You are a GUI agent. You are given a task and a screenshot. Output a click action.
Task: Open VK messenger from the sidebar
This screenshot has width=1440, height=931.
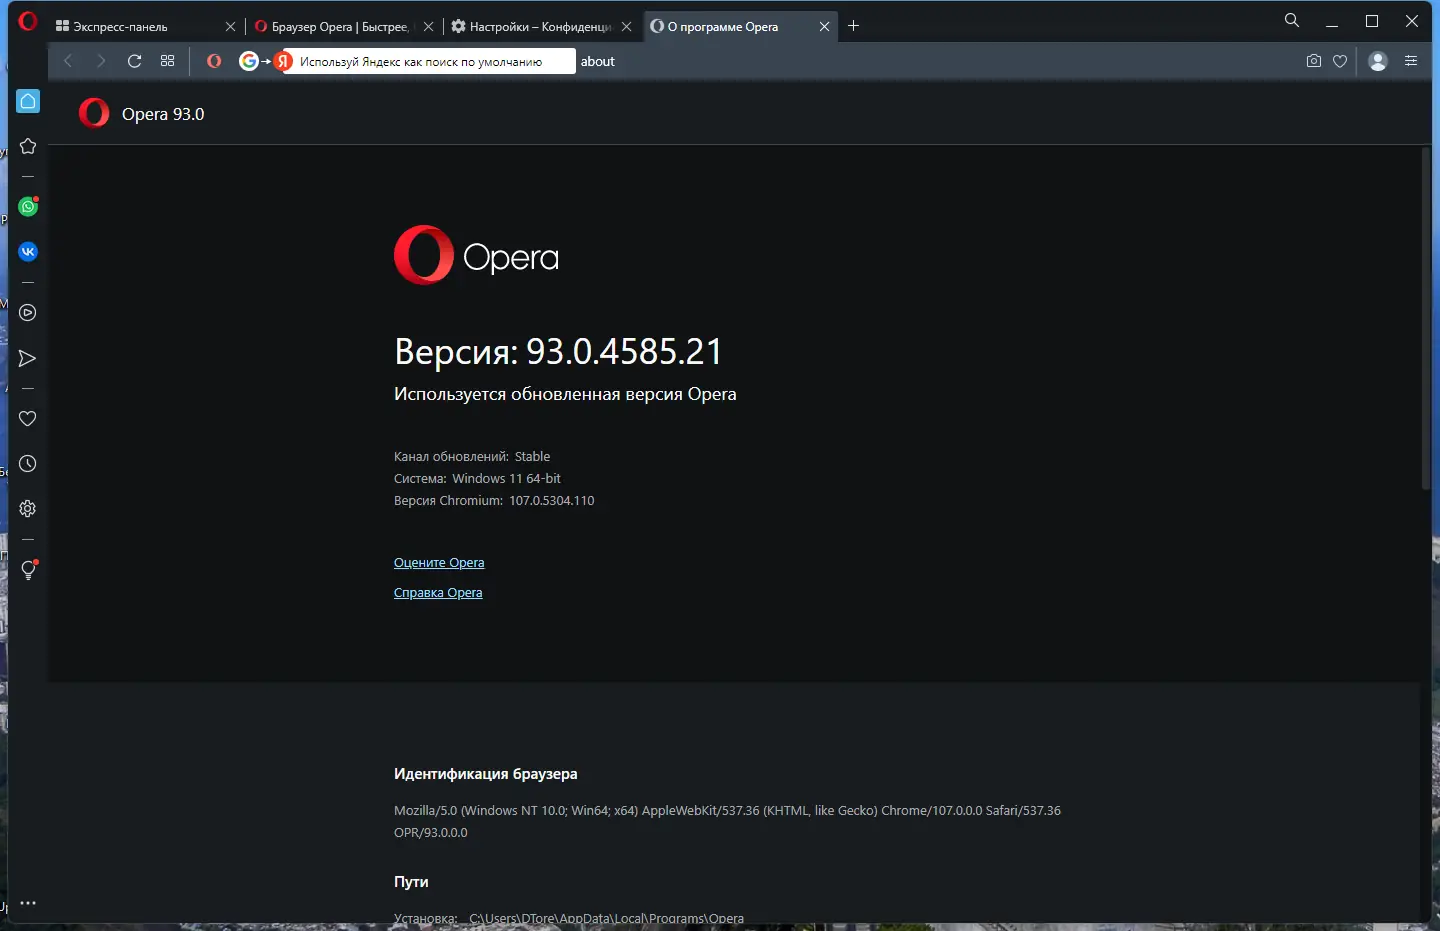[x=28, y=252]
